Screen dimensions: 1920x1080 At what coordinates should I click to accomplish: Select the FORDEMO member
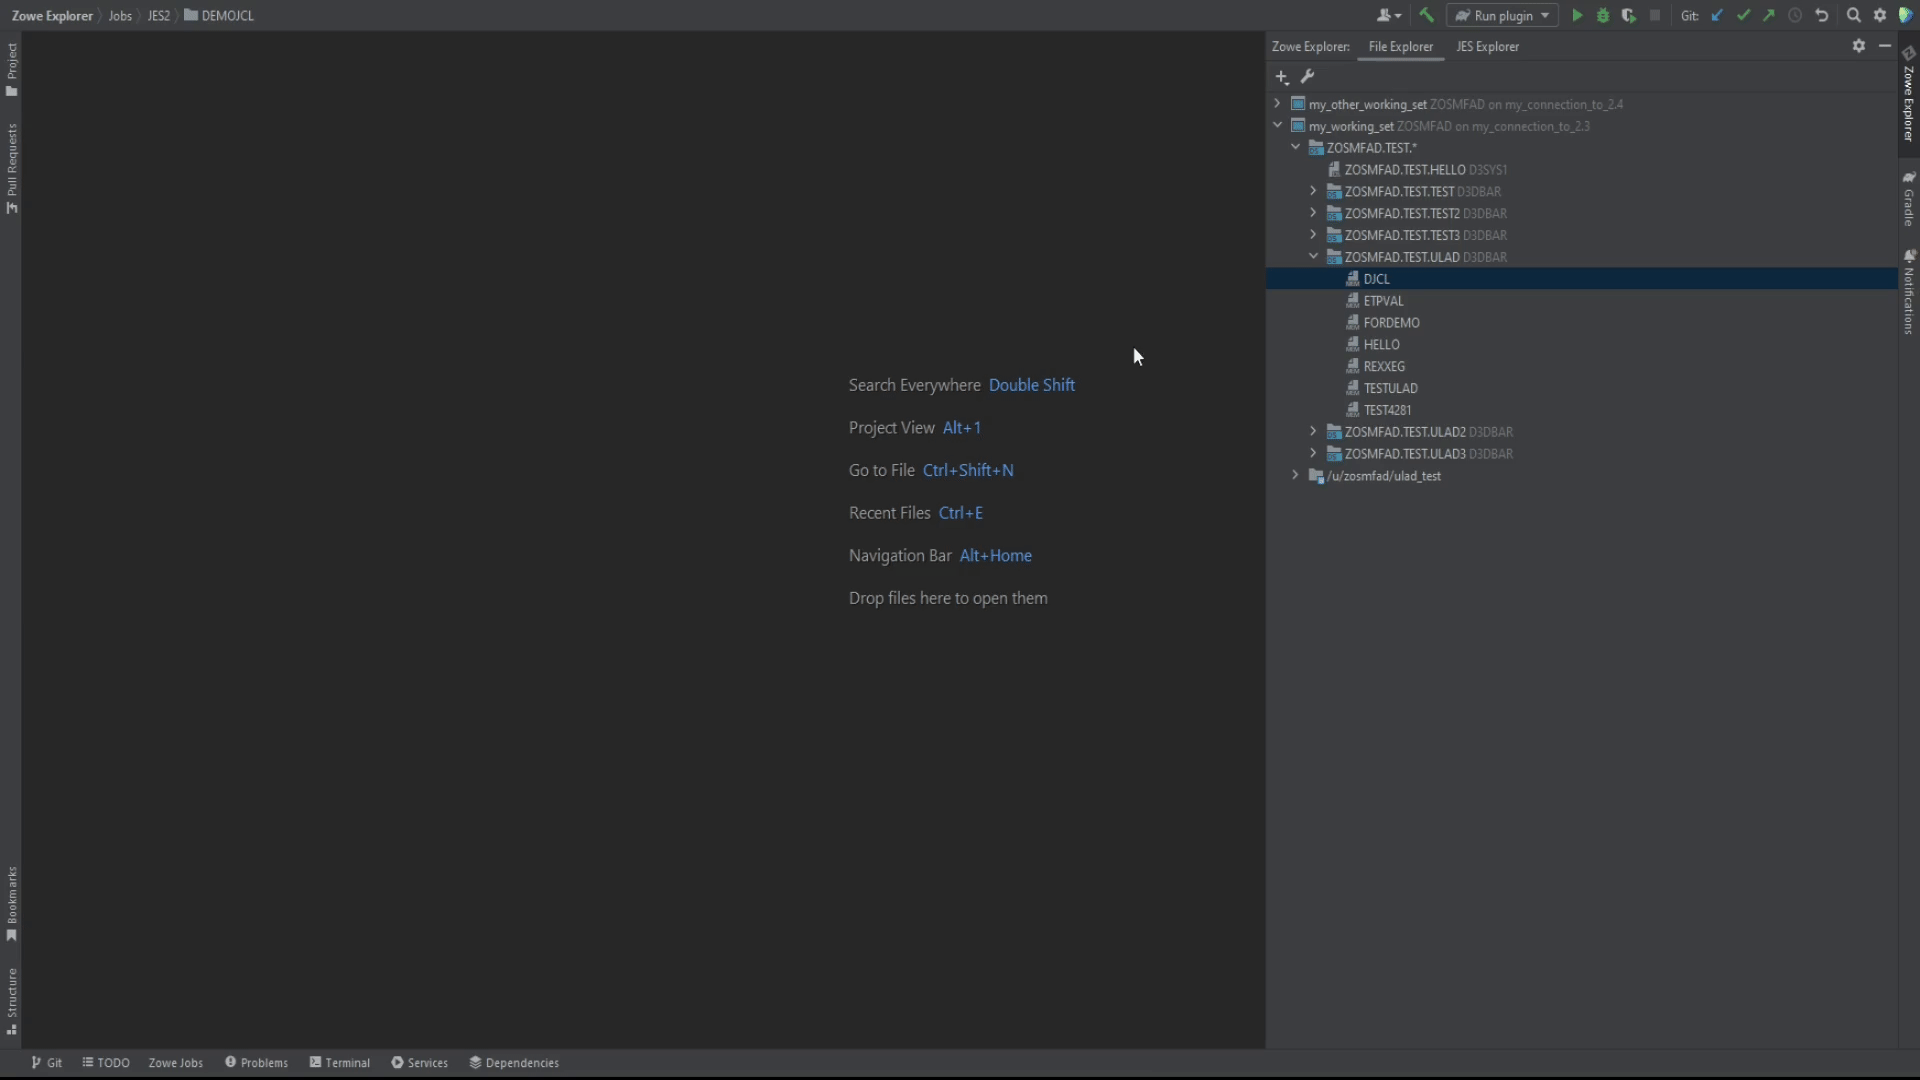[1391, 323]
